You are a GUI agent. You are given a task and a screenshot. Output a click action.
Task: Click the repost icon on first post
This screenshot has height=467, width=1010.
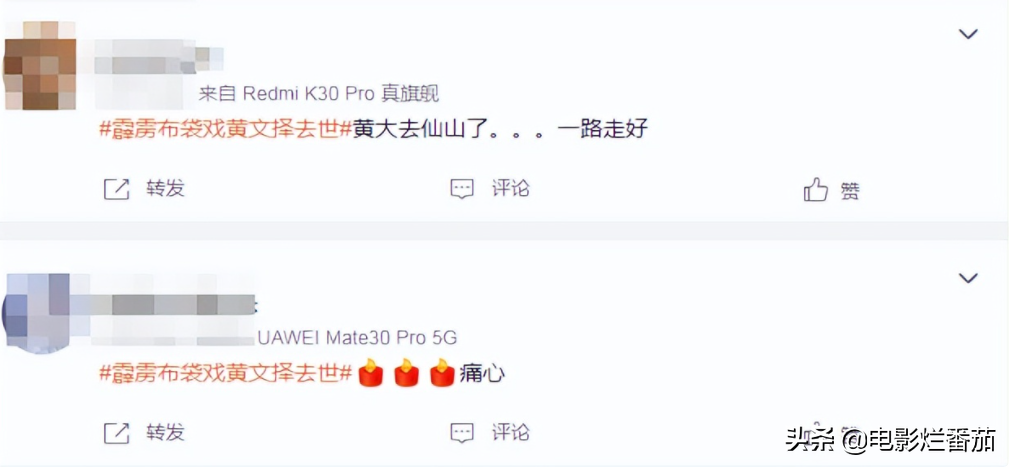pyautogui.click(x=117, y=189)
